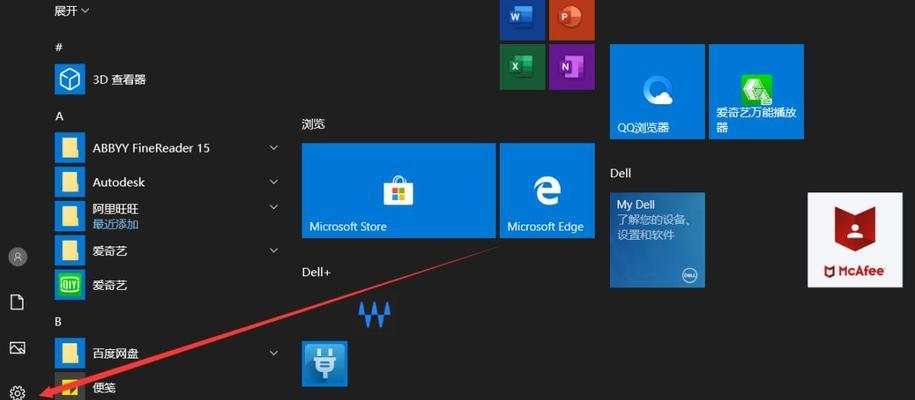Open Settings gear in the sidebar
This screenshot has width=915, height=400.
(x=18, y=393)
